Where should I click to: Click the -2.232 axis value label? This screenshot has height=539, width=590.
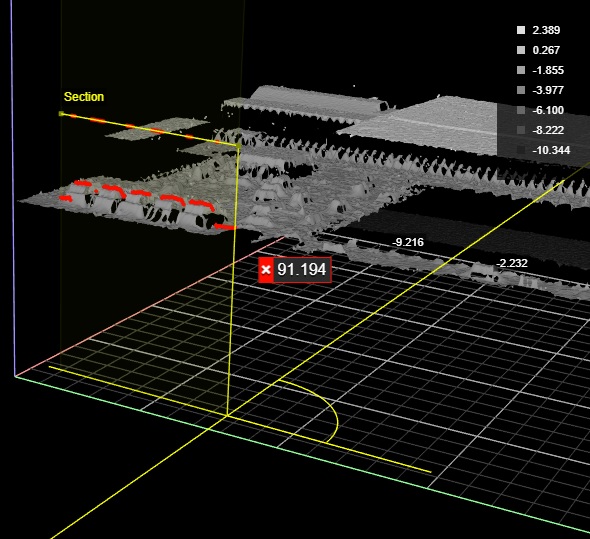(x=512, y=263)
